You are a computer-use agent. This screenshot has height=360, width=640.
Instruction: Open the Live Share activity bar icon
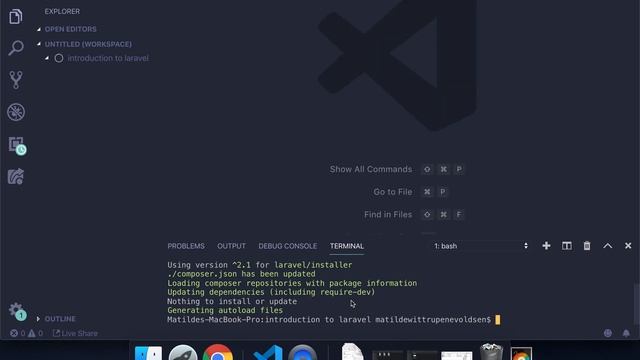click(16, 177)
